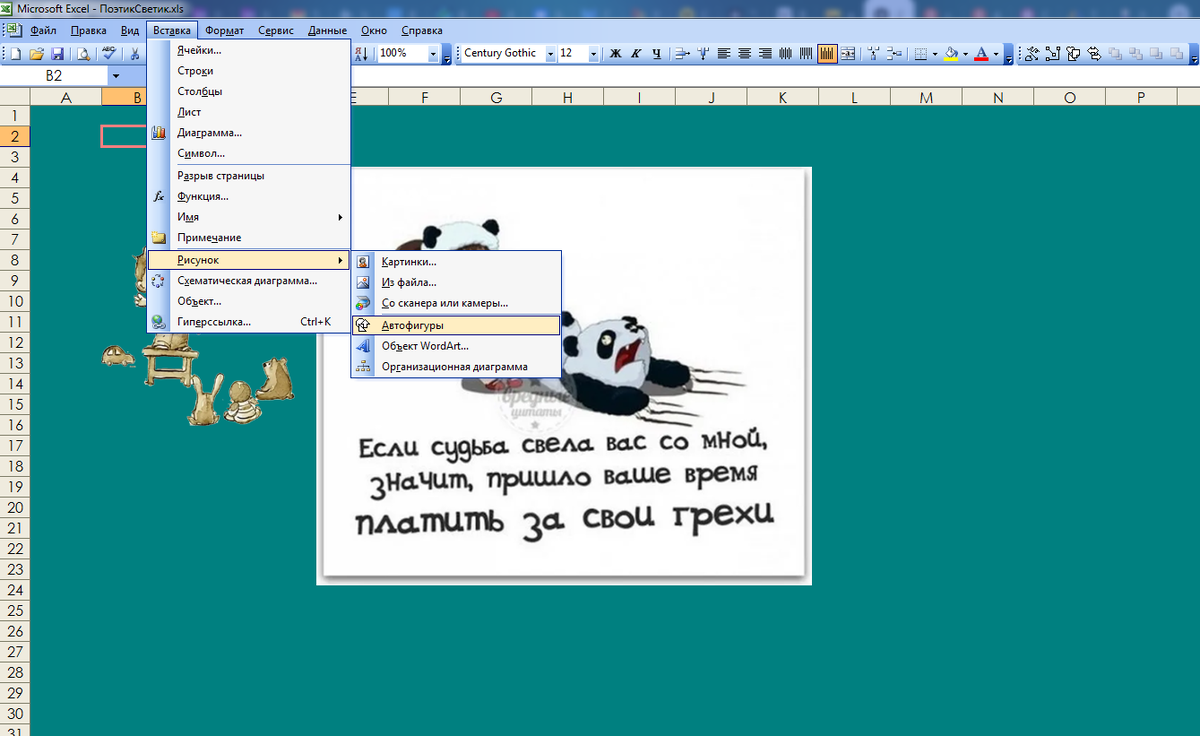The image size is (1200, 736).
Task: Select Картинки... clip art entry
Action: click(456, 261)
